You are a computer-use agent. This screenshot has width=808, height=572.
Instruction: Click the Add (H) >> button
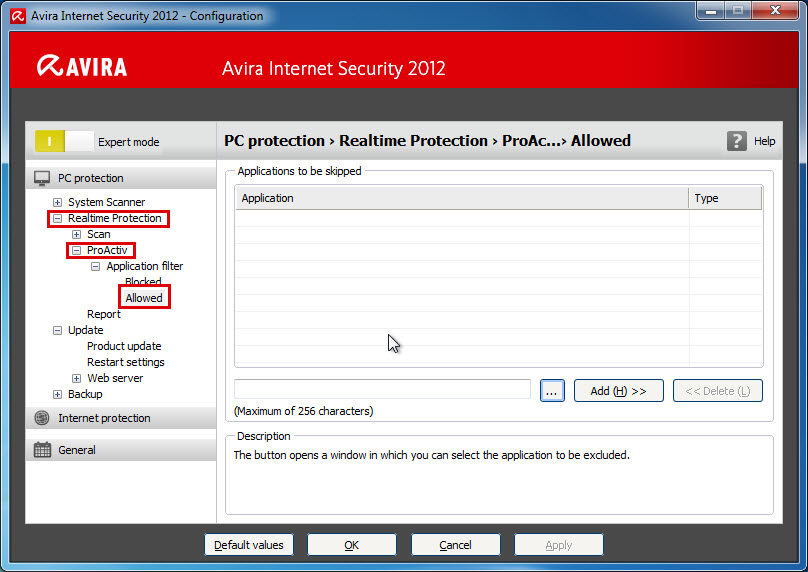(618, 391)
